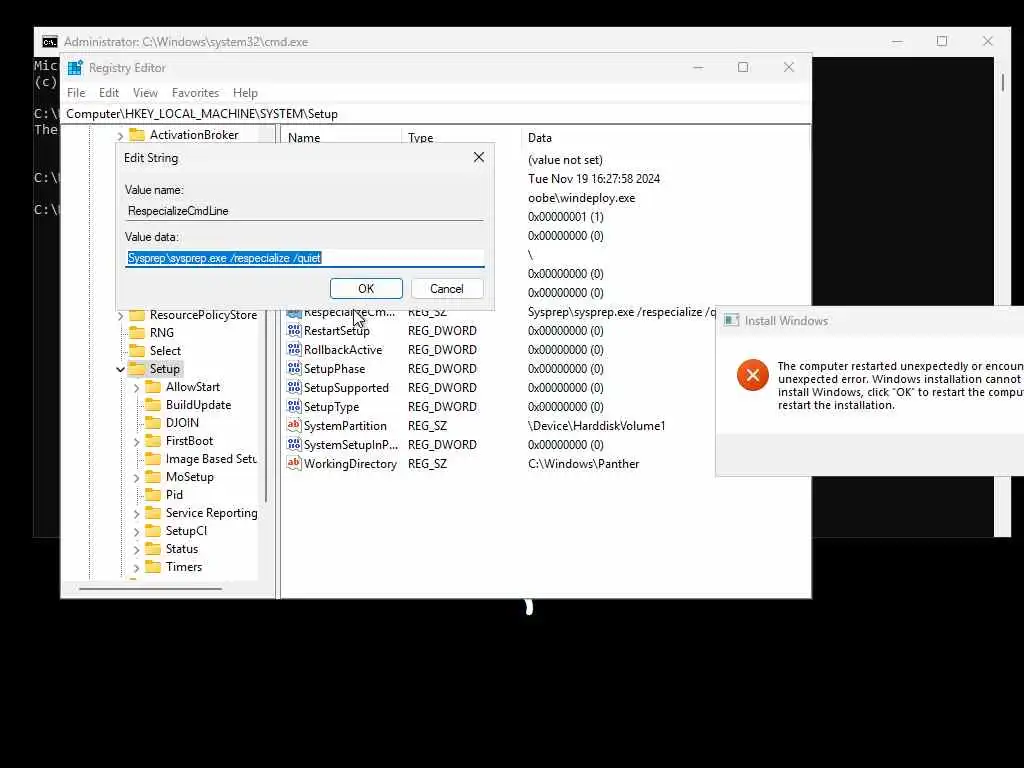The height and width of the screenshot is (768, 1024).
Task: Confirm the Edit String dialog with OK
Action: (366, 289)
